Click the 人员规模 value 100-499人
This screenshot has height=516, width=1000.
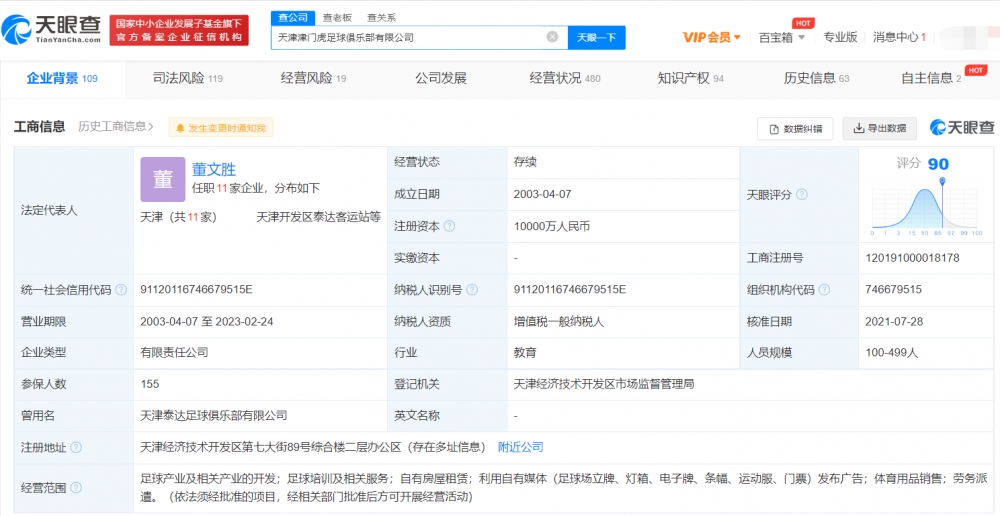tap(892, 352)
